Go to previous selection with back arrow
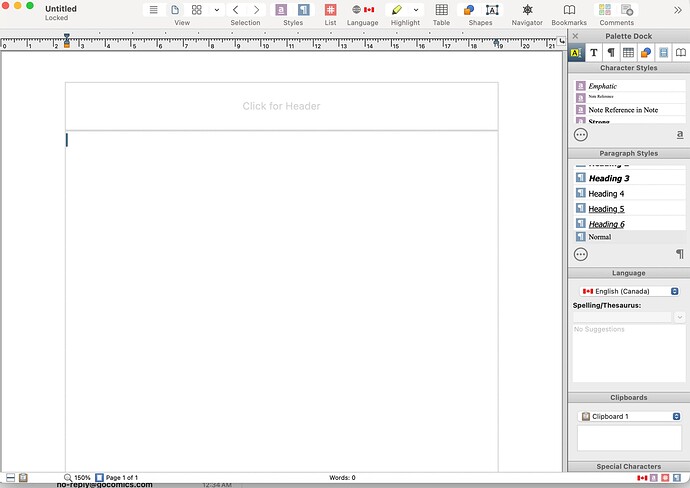Viewport: 690px width, 488px height. click(235, 10)
